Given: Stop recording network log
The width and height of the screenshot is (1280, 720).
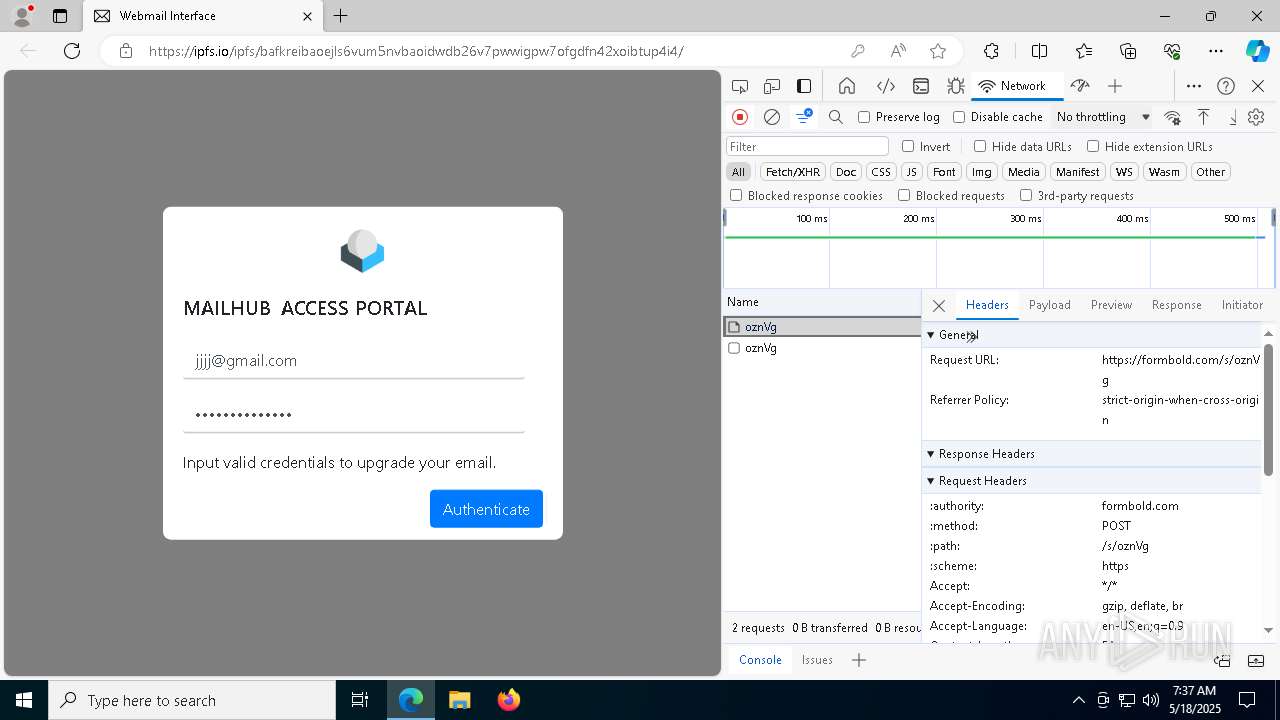Looking at the screenshot, I should [740, 117].
